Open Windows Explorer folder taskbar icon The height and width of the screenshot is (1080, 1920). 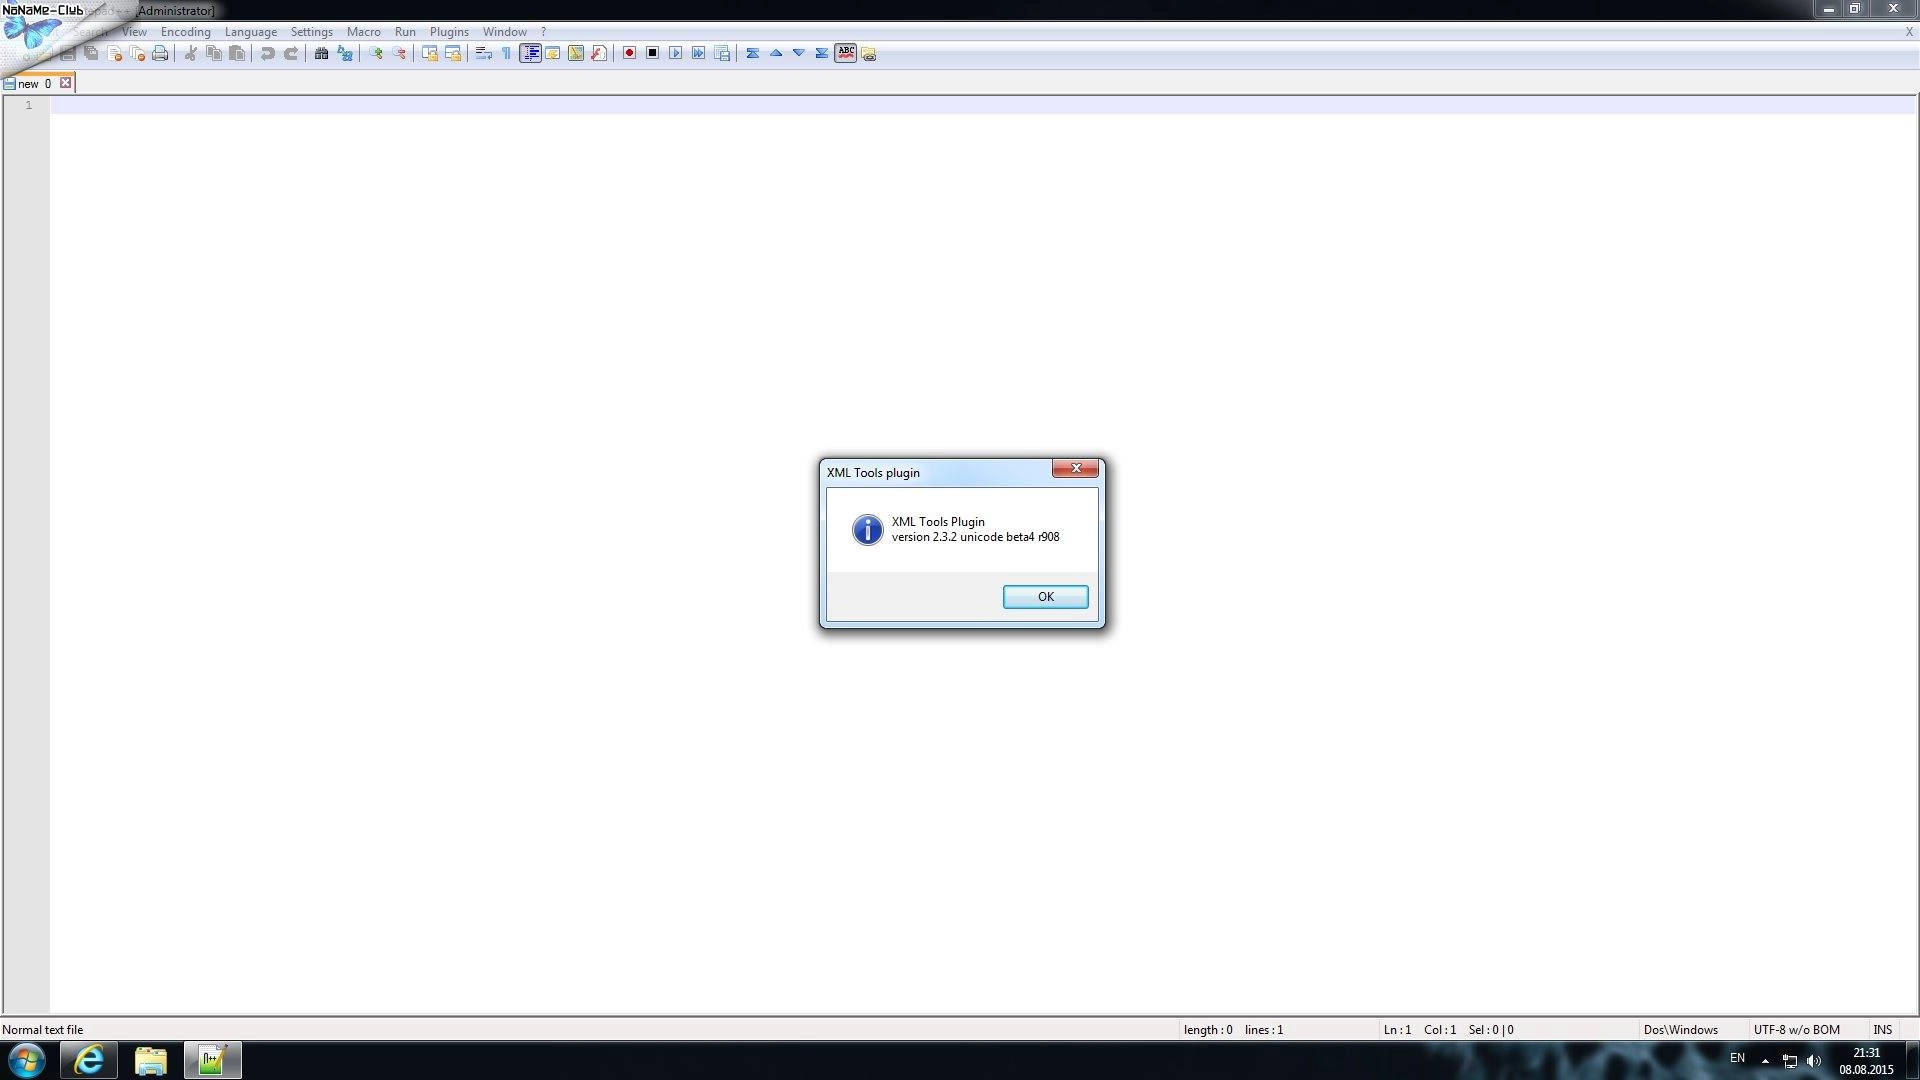[150, 1060]
